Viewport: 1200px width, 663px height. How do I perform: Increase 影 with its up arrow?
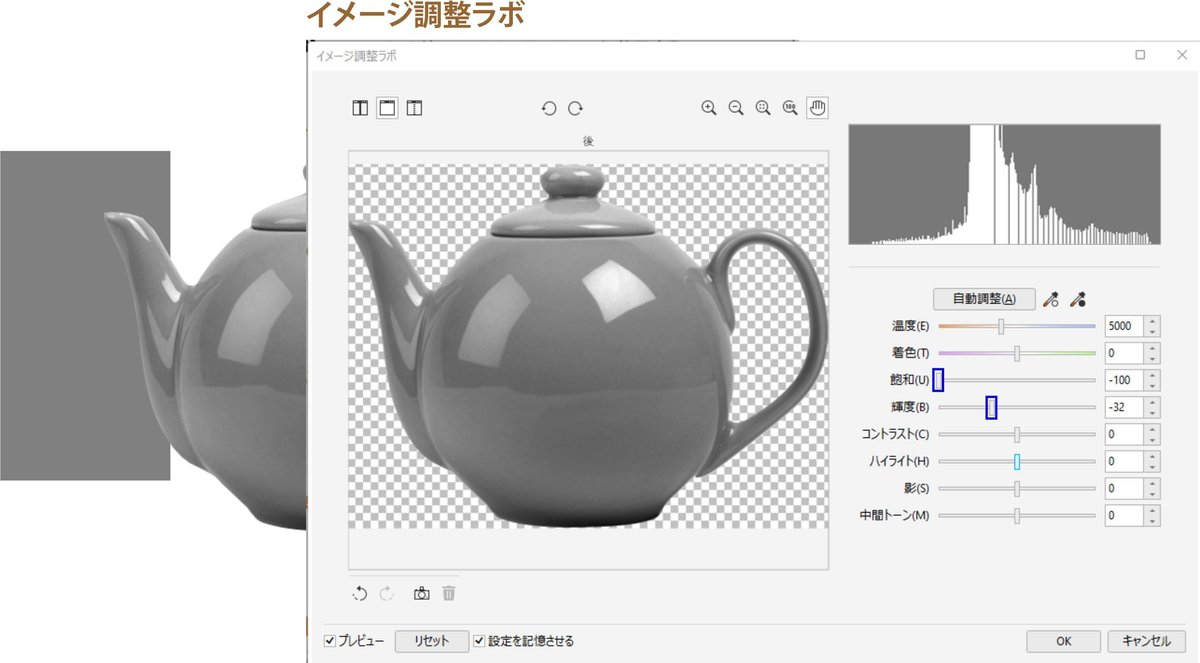click(x=1153, y=483)
